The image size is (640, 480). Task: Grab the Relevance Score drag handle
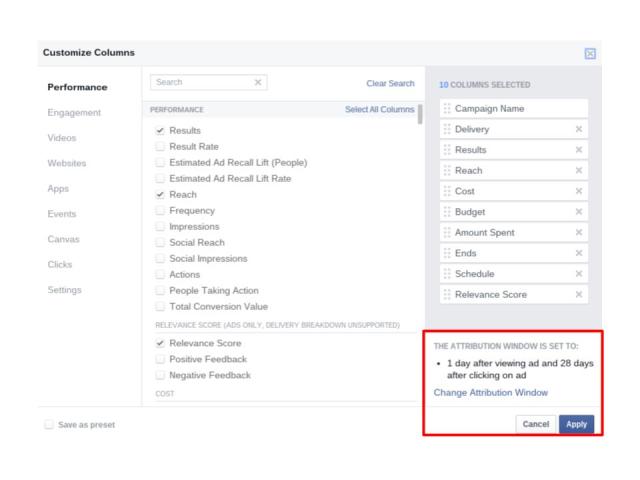point(447,294)
